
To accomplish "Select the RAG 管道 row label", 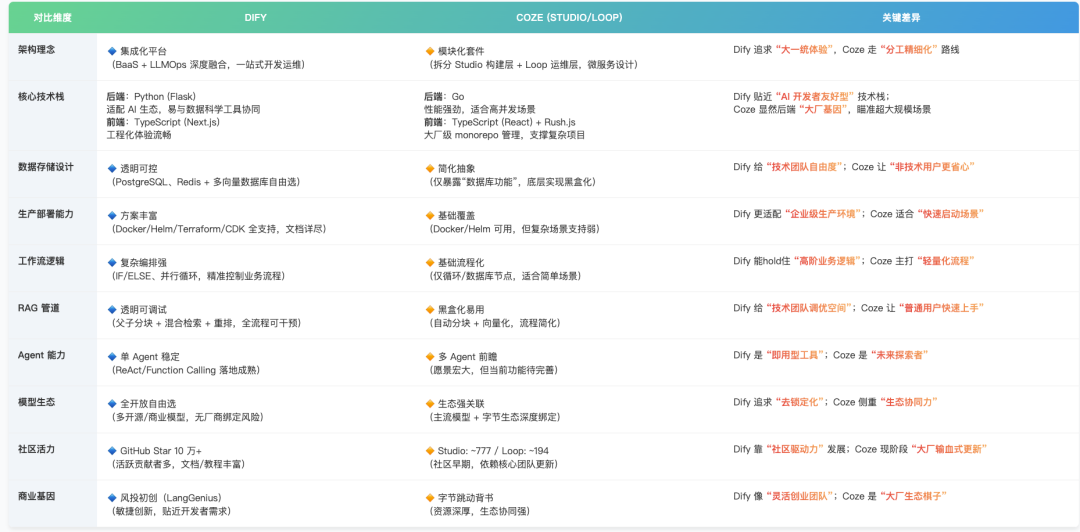I will click(39, 308).
